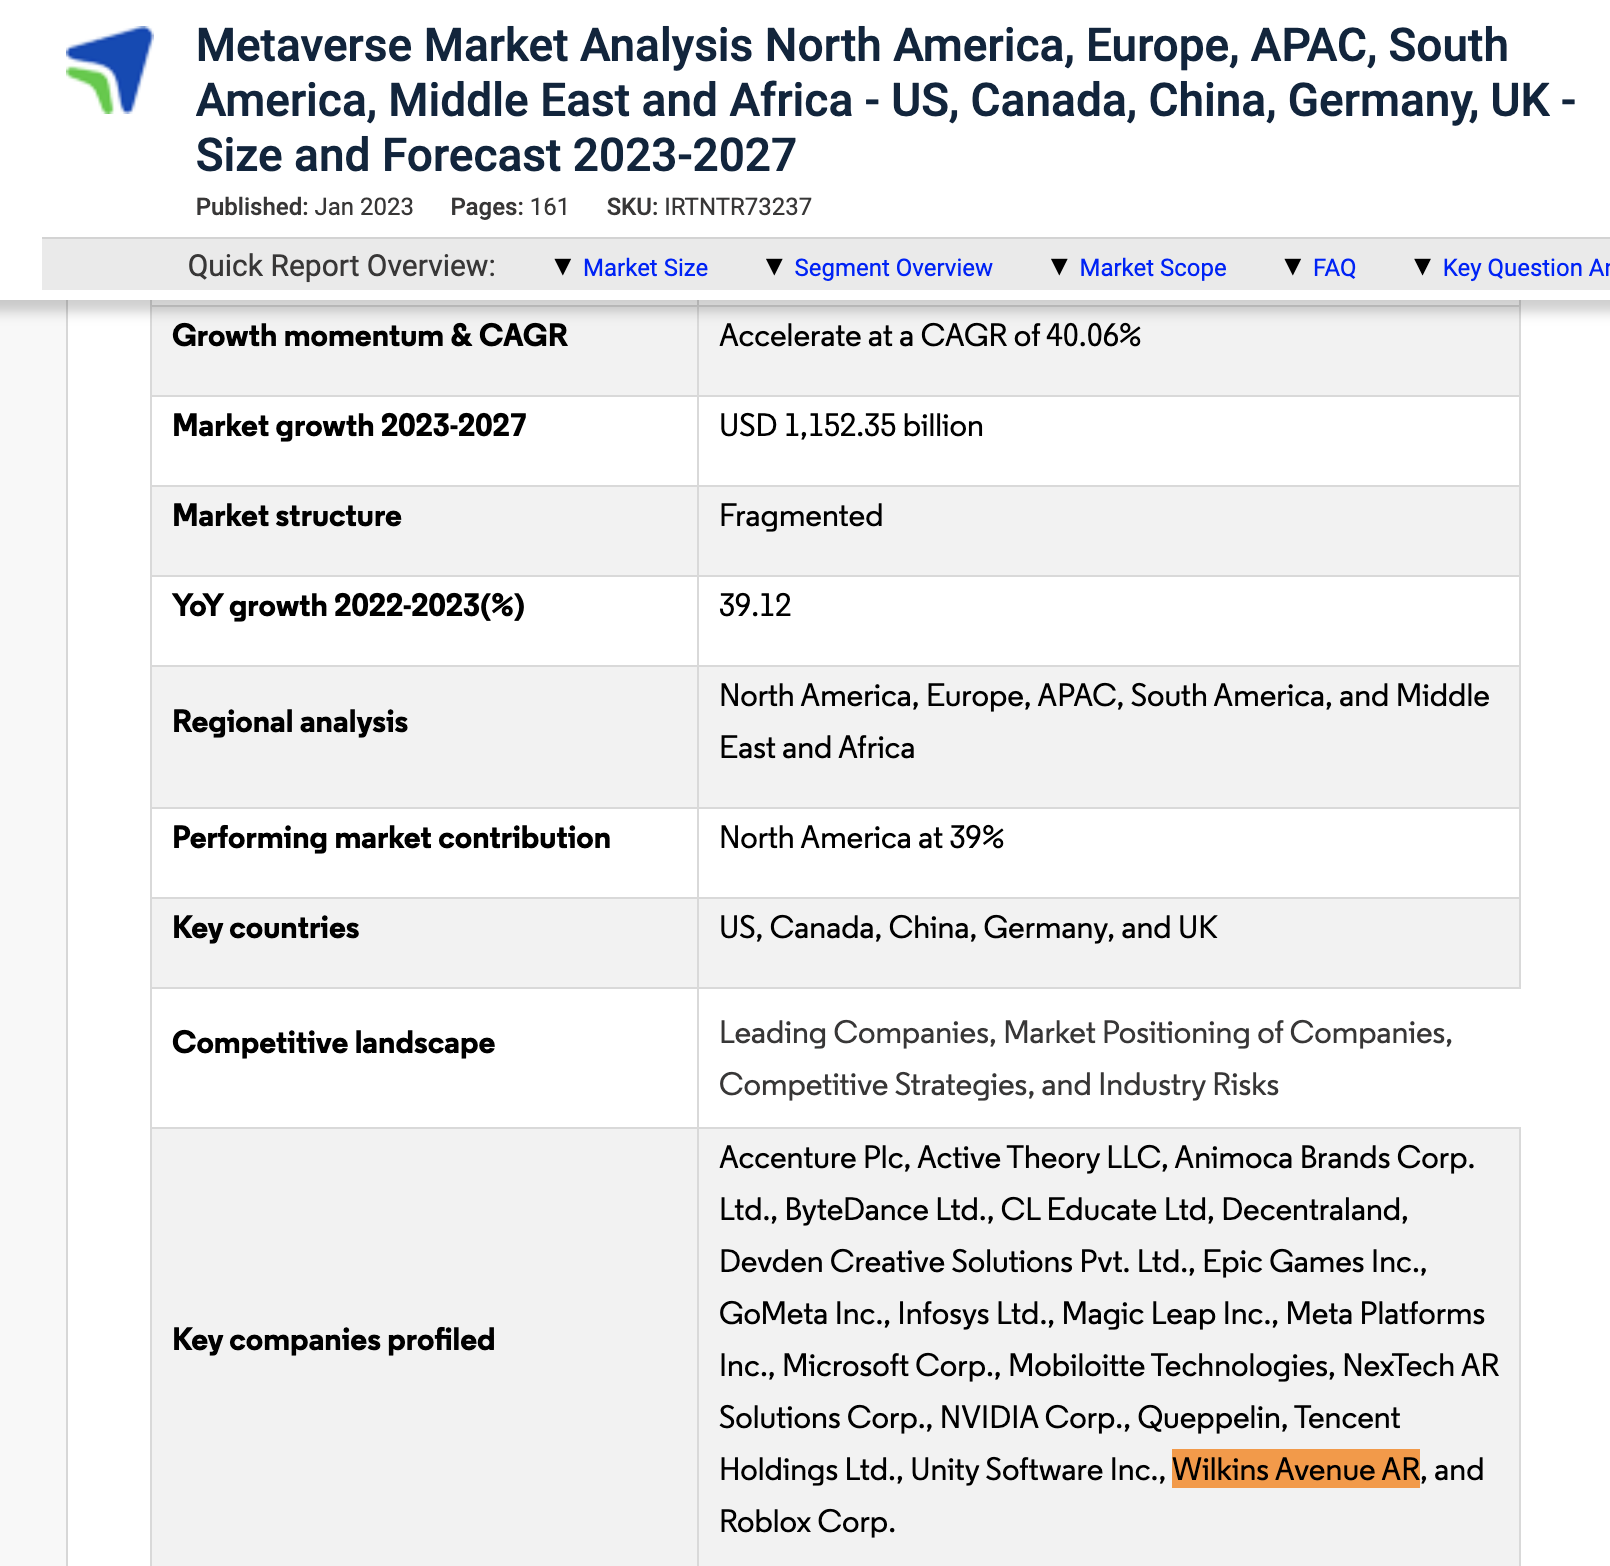Screen dimensions: 1610x1566
Task: Click the 'YoY growth 2022-2023(%)' row label
Action: pos(348,606)
